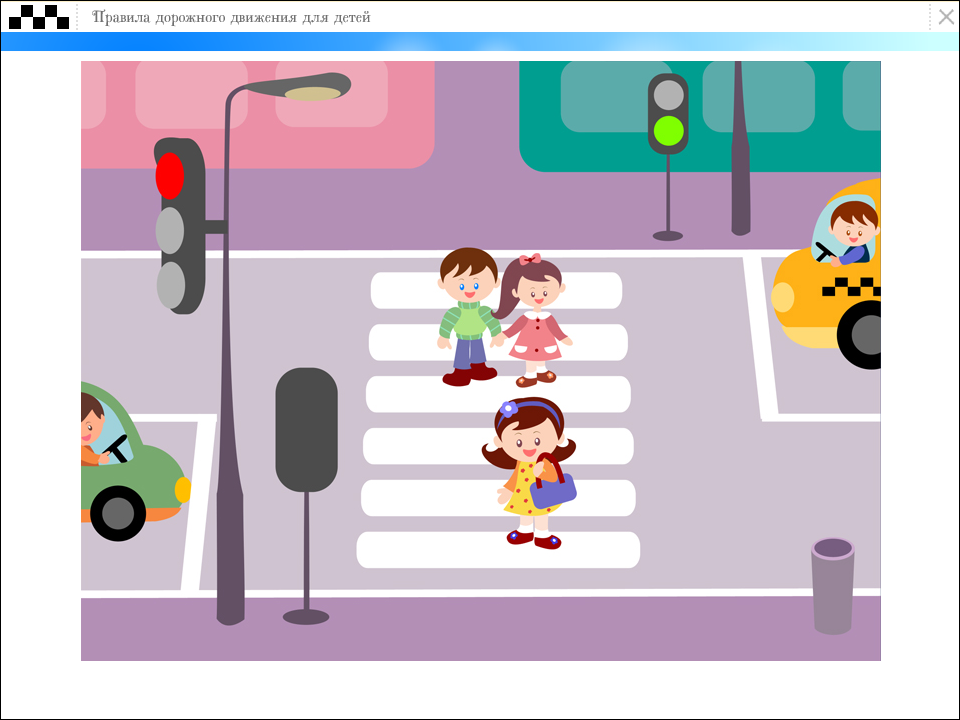Click the top grey lamp above the green light

point(668,95)
